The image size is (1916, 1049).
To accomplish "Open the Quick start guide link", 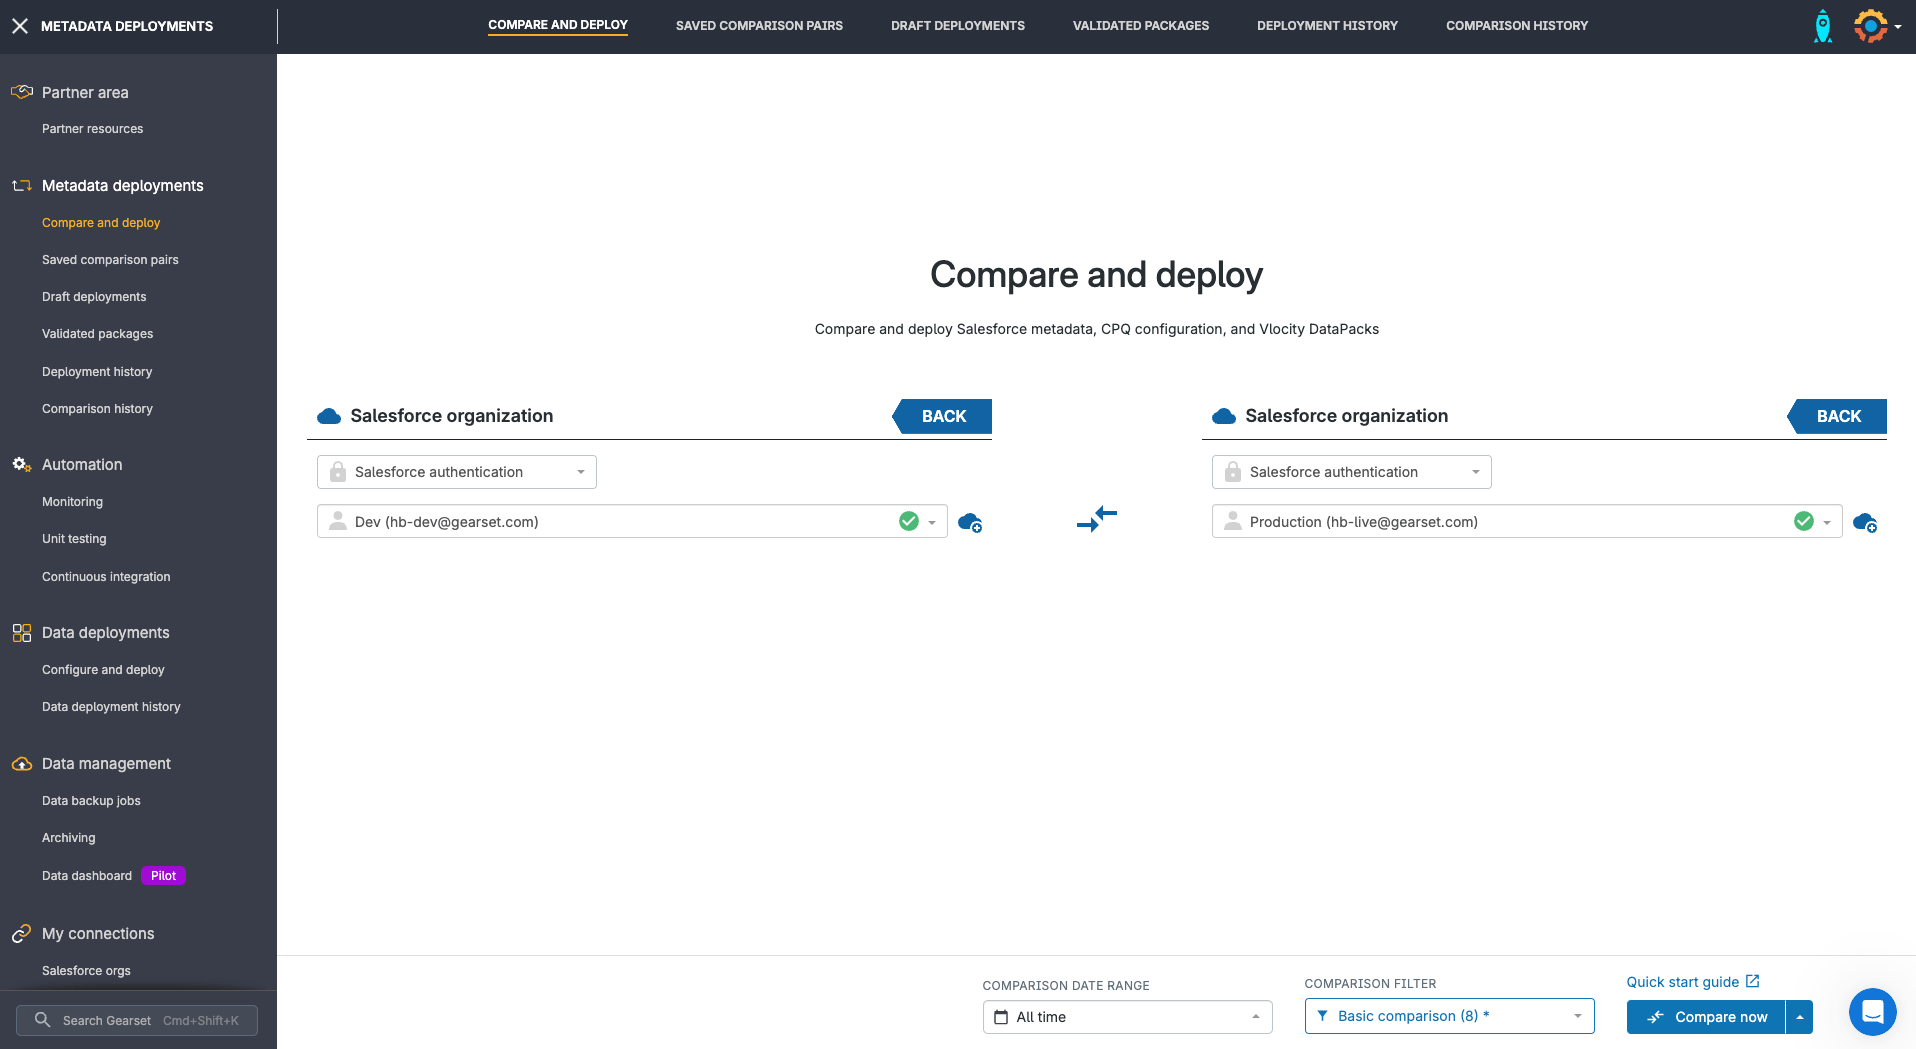I will (x=1692, y=981).
